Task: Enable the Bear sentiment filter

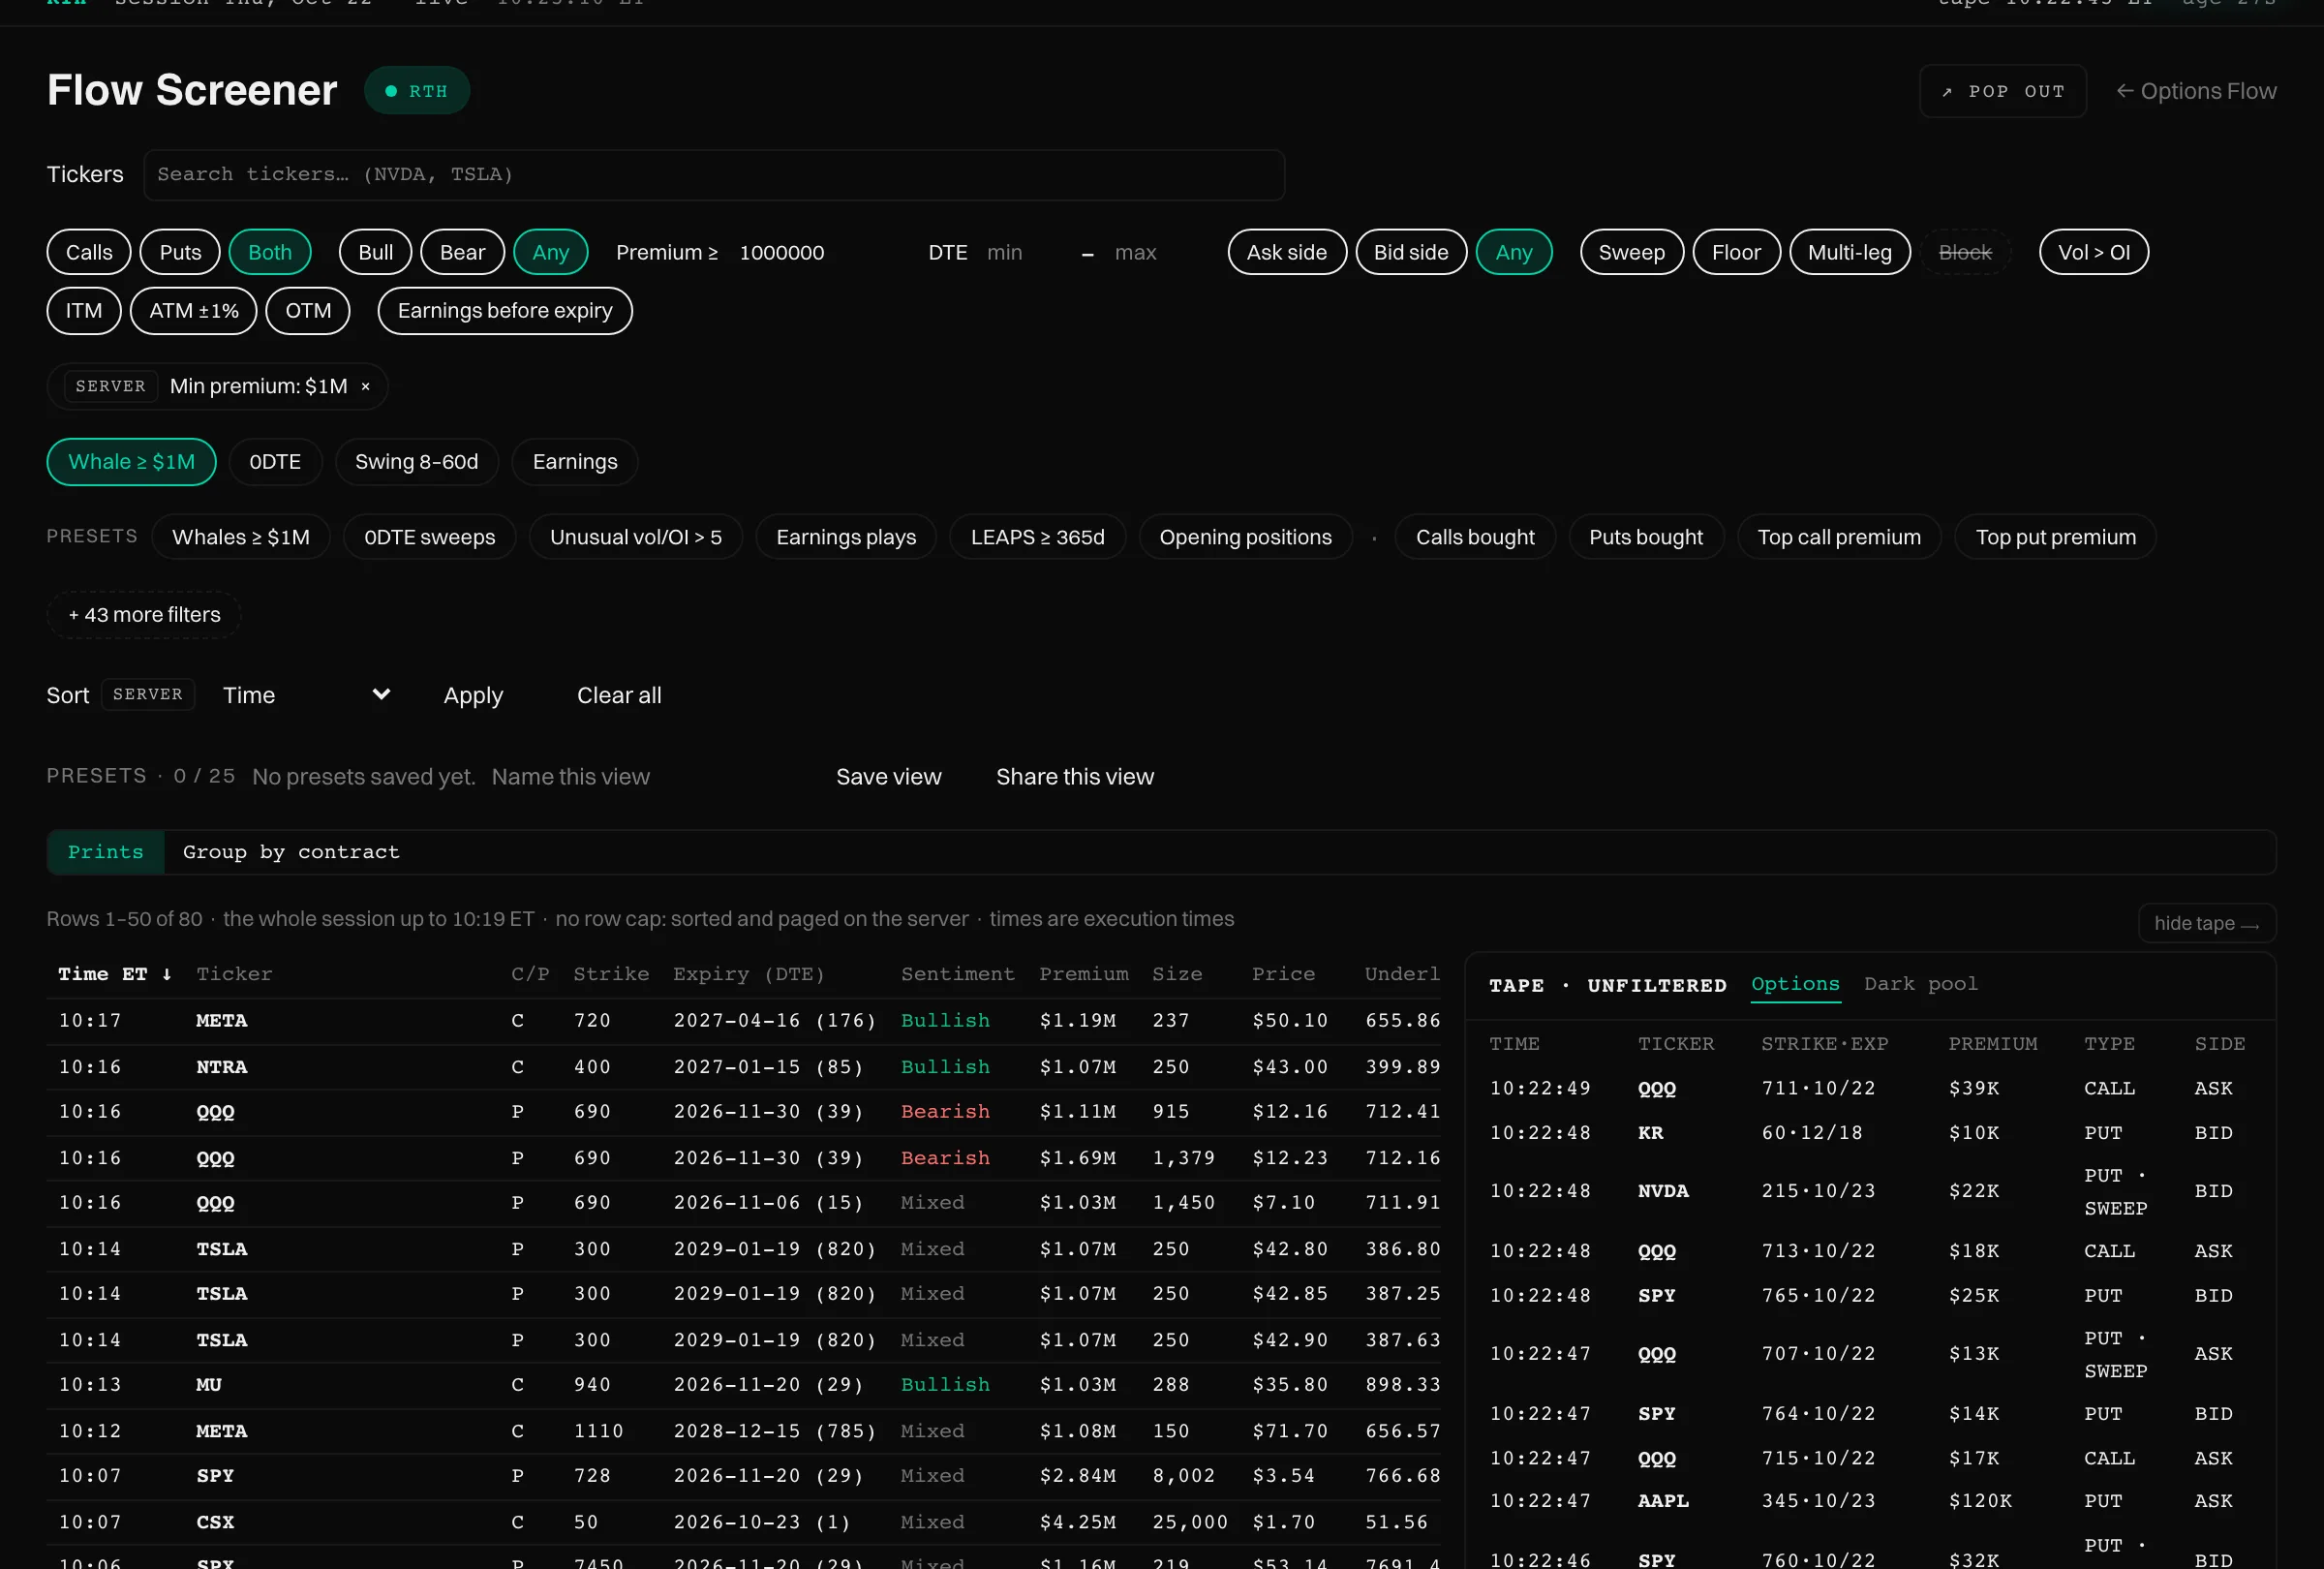Action: (462, 252)
